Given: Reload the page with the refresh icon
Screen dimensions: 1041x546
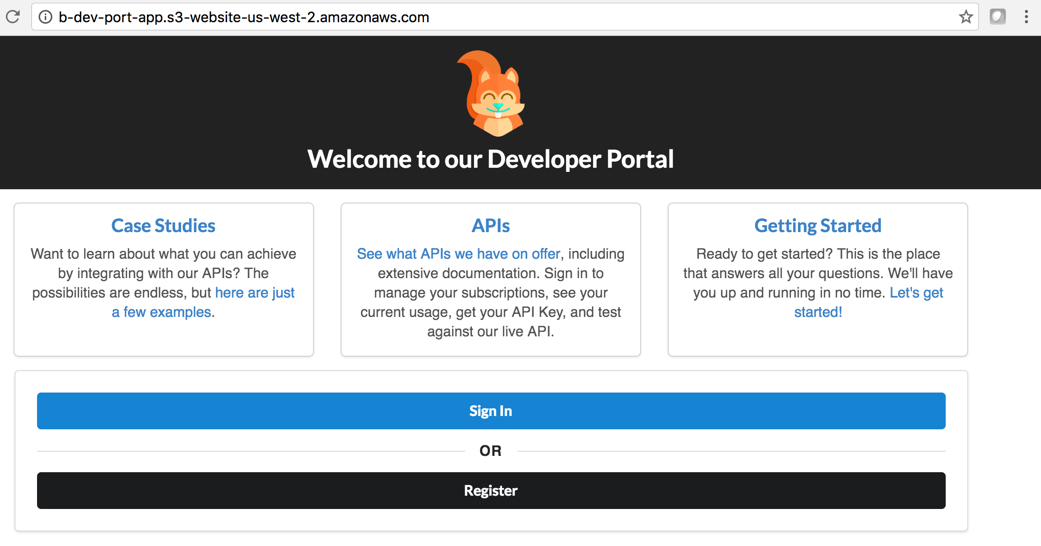Looking at the screenshot, I should point(13,17).
